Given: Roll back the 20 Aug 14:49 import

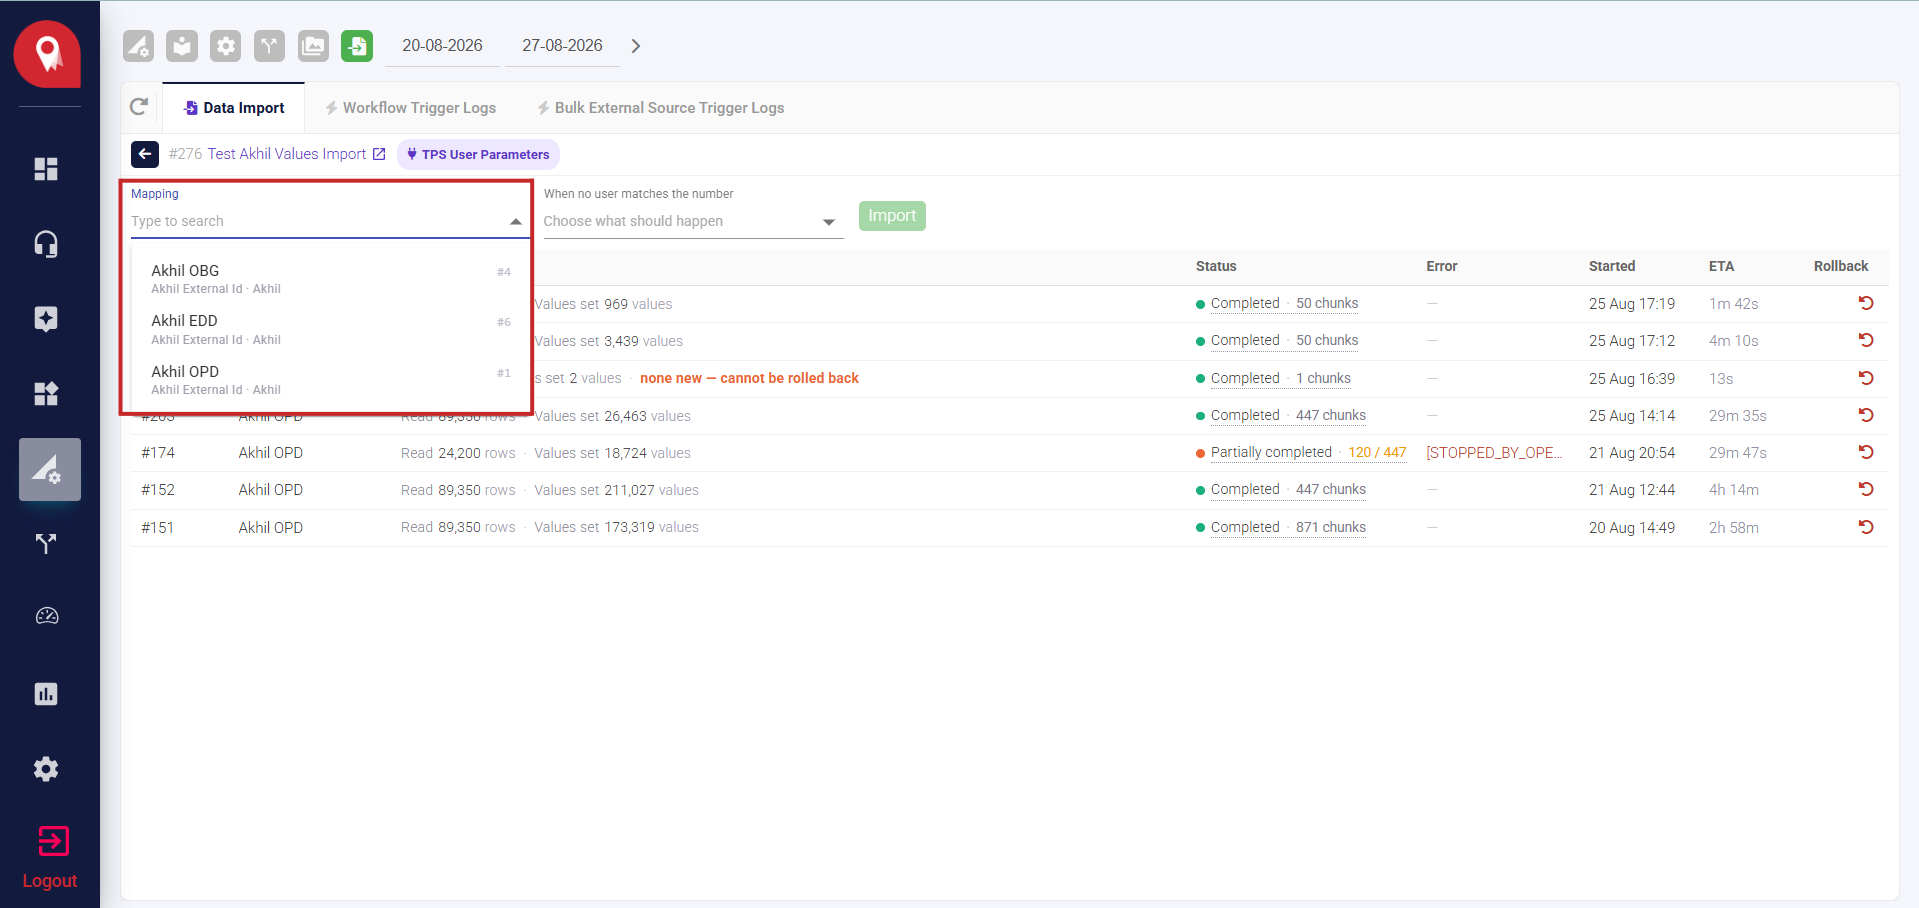Looking at the screenshot, I should 1866,527.
